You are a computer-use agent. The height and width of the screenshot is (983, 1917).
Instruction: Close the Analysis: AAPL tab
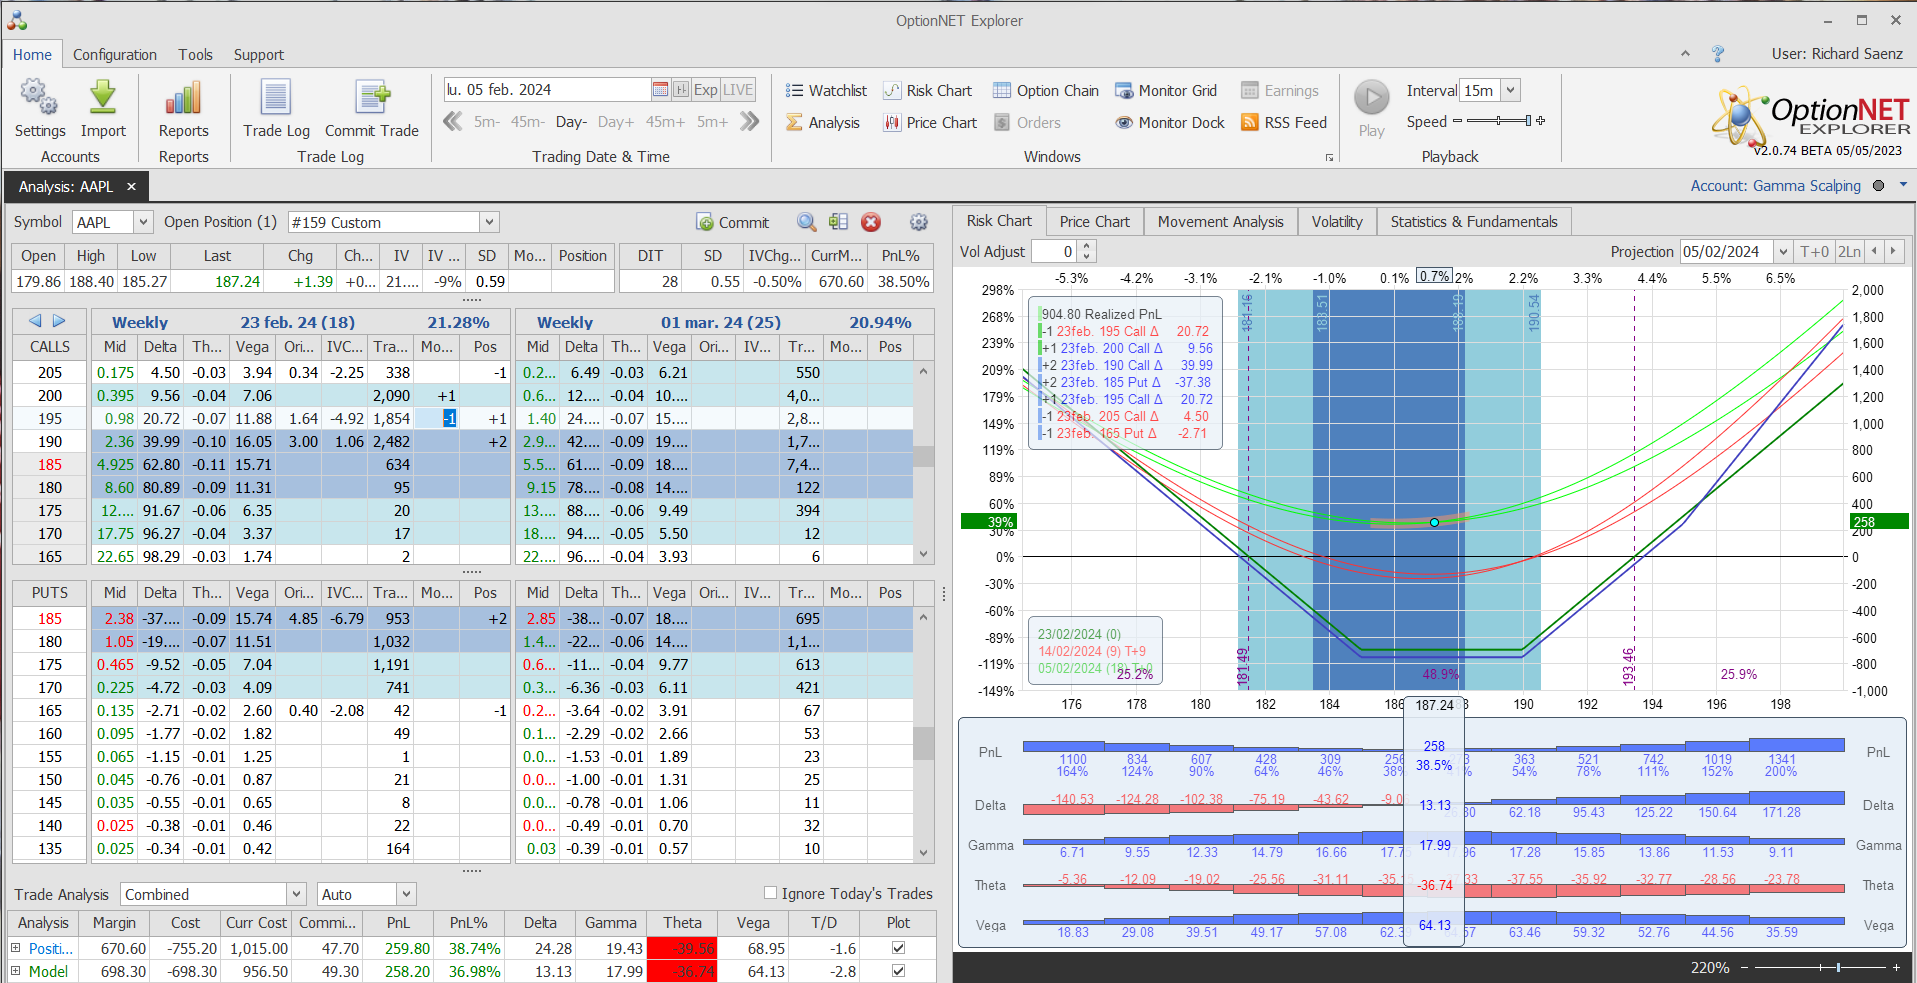[131, 187]
